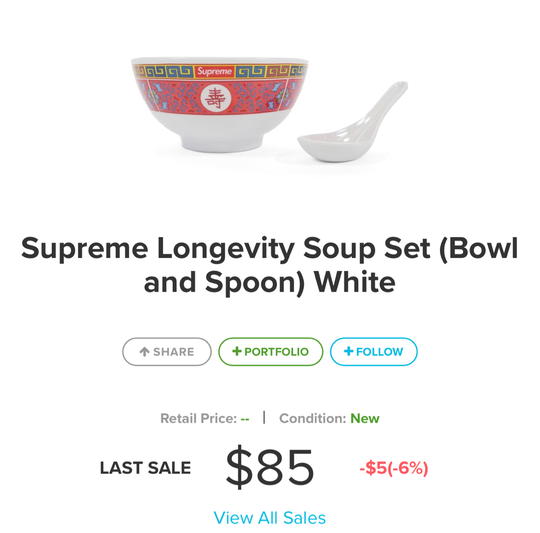Click the LAST SALE label
This screenshot has width=540, height=533.
click(x=145, y=468)
